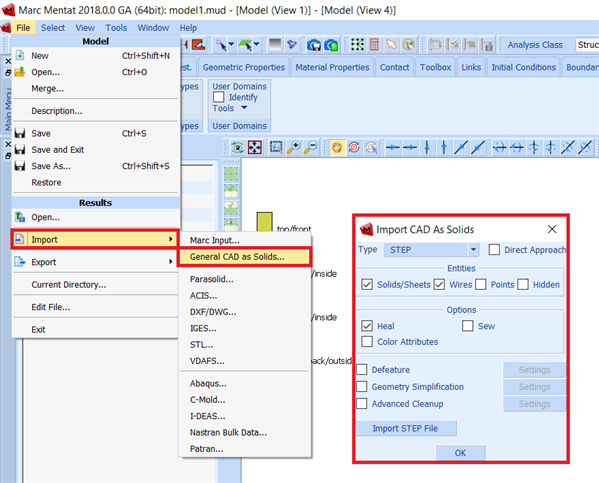The height and width of the screenshot is (483, 599).
Task: Open the Geometric Properties tab
Action: tap(244, 67)
